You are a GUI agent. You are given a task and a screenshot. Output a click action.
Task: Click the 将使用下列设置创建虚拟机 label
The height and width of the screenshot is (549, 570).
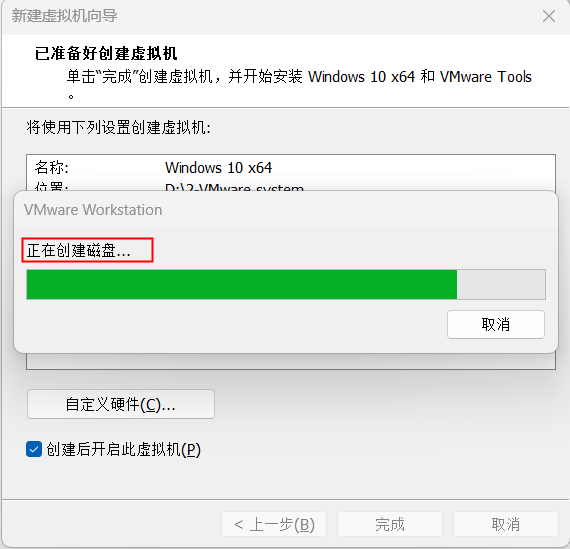coord(119,128)
